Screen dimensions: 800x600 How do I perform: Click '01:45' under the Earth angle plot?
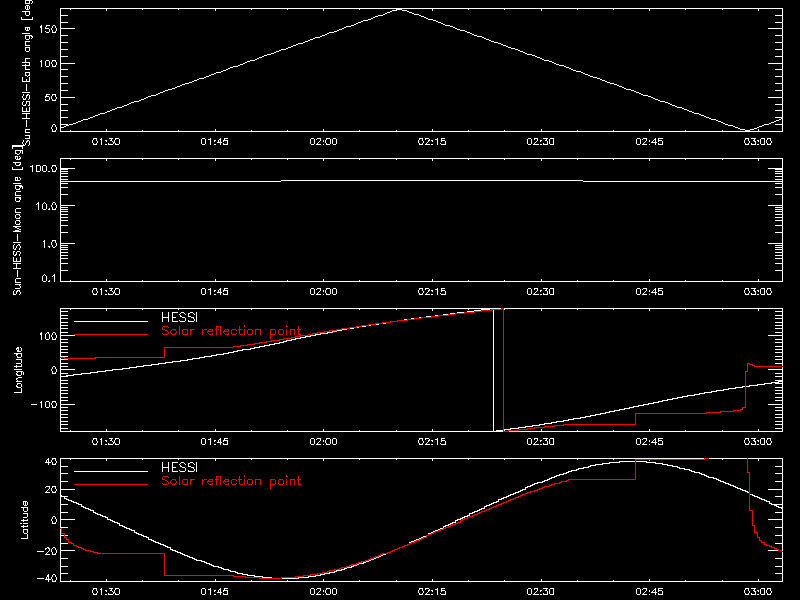(214, 141)
